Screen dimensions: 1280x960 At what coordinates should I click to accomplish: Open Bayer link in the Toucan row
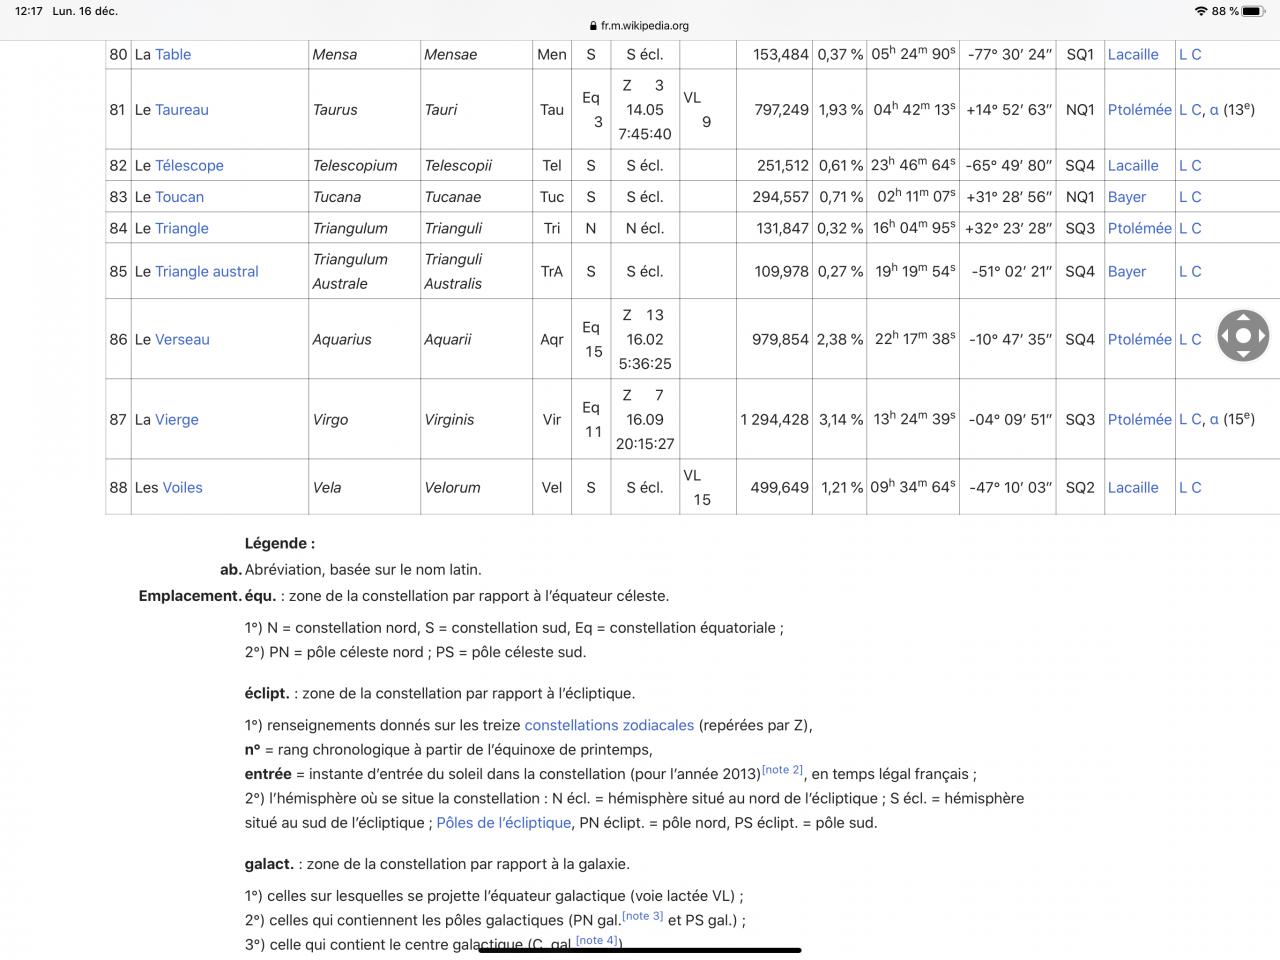click(1127, 197)
